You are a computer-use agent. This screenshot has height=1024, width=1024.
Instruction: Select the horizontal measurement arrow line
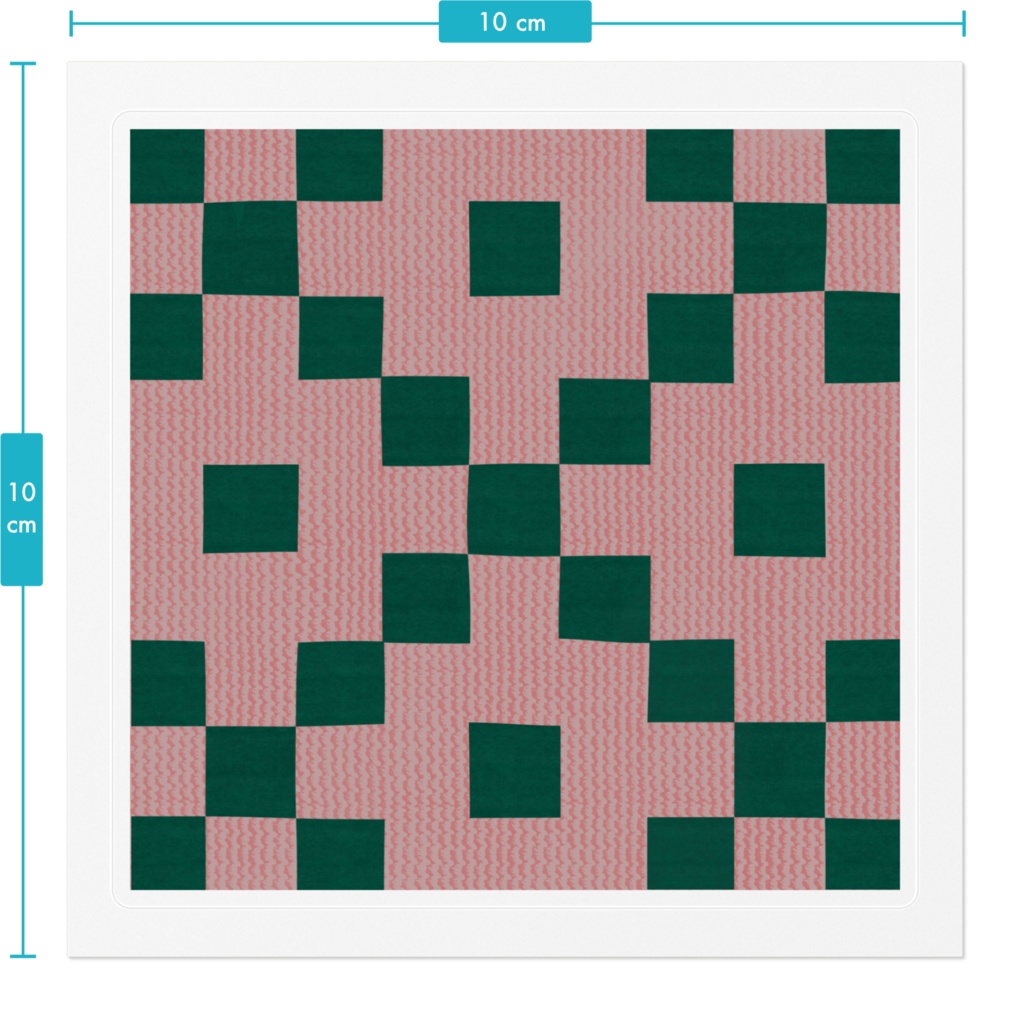pyautogui.click(x=300, y=21)
